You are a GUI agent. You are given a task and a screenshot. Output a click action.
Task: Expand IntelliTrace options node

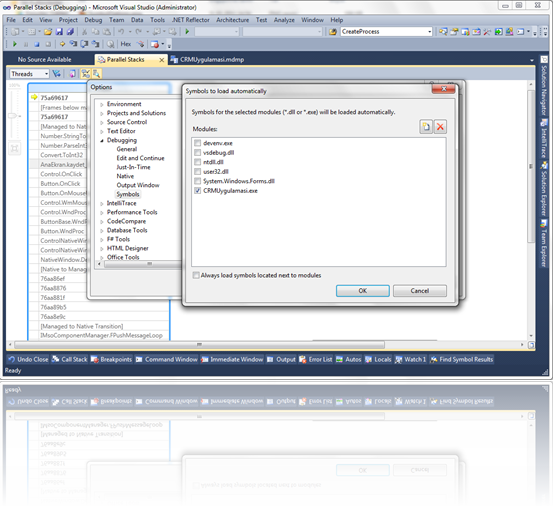pos(102,203)
